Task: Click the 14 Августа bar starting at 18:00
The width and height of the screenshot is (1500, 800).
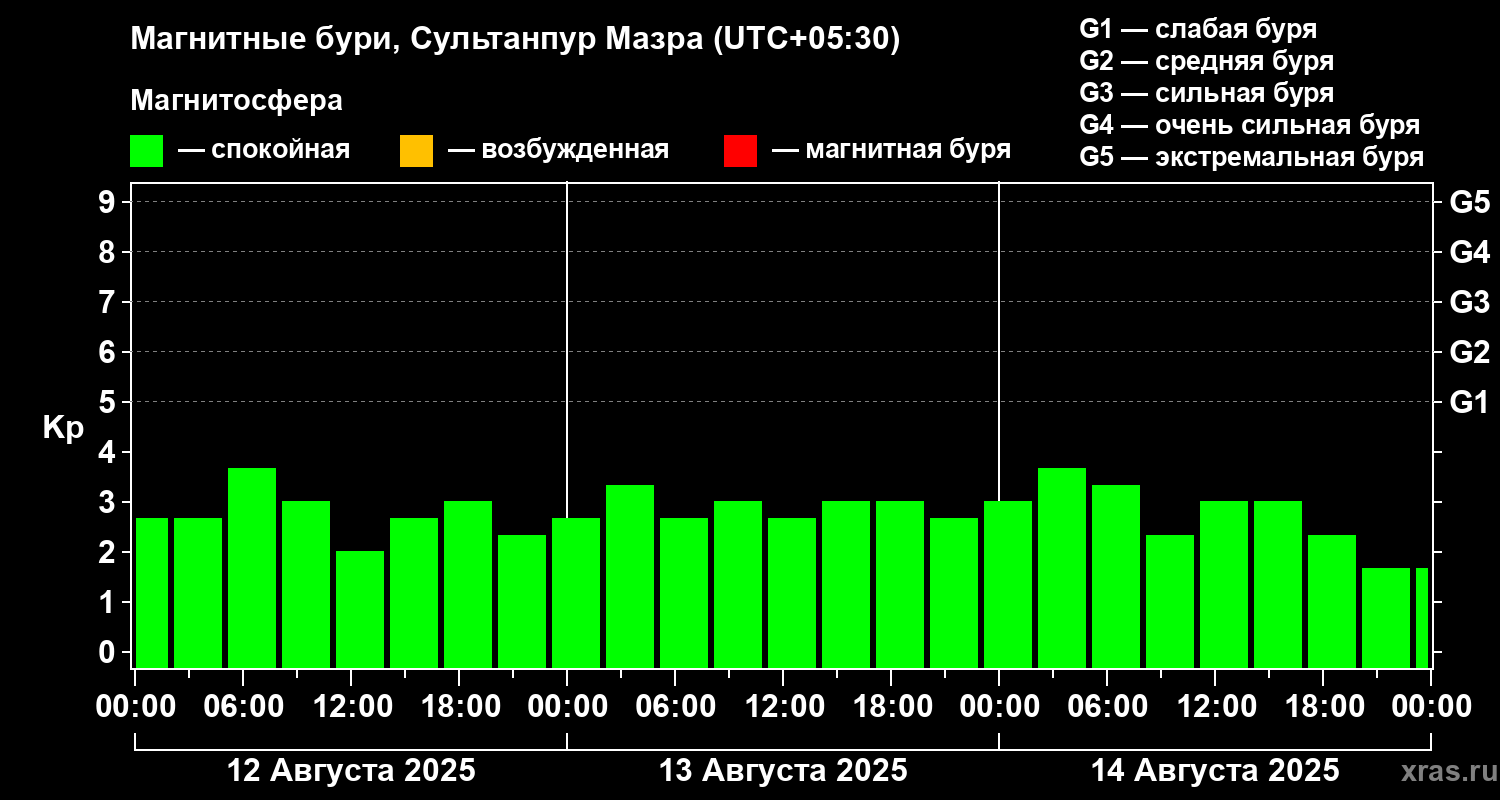Action: 1332,601
